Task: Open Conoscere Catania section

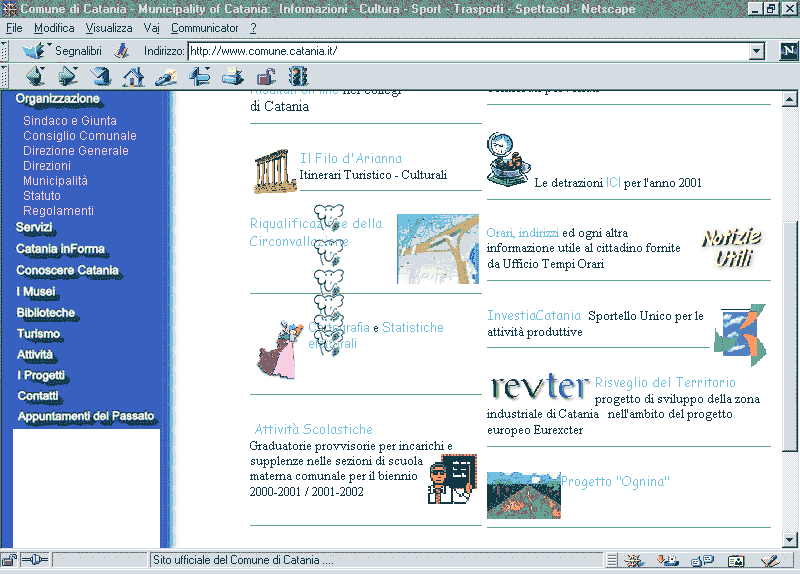Action: coord(67,270)
